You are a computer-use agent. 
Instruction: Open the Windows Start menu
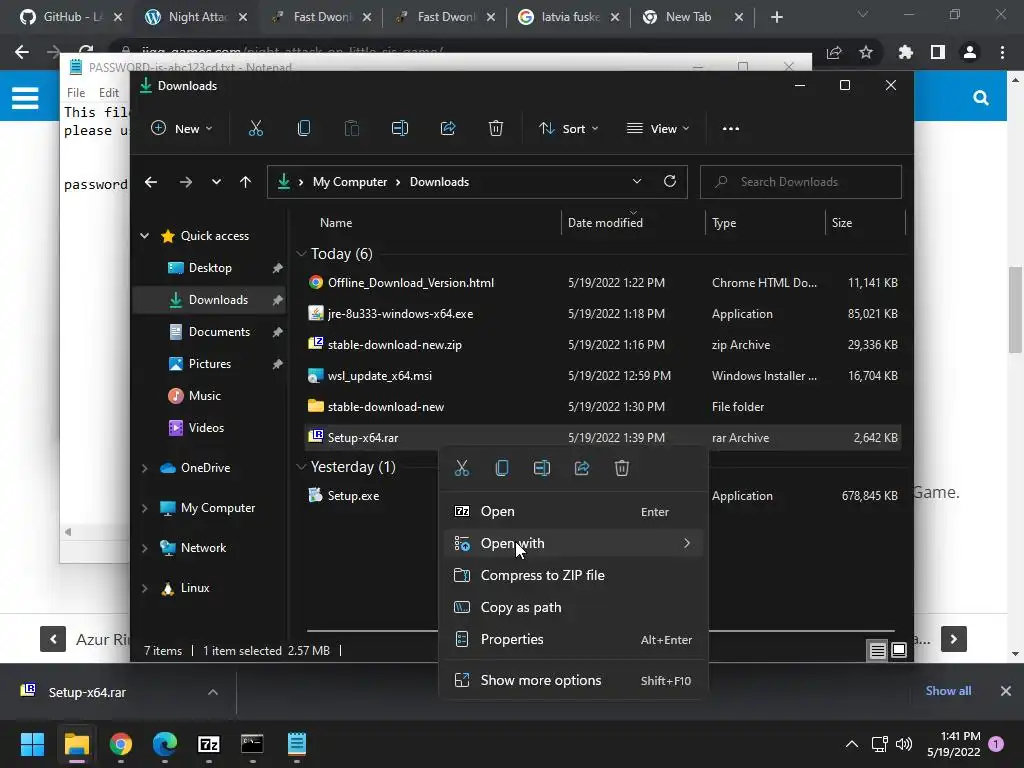point(32,744)
